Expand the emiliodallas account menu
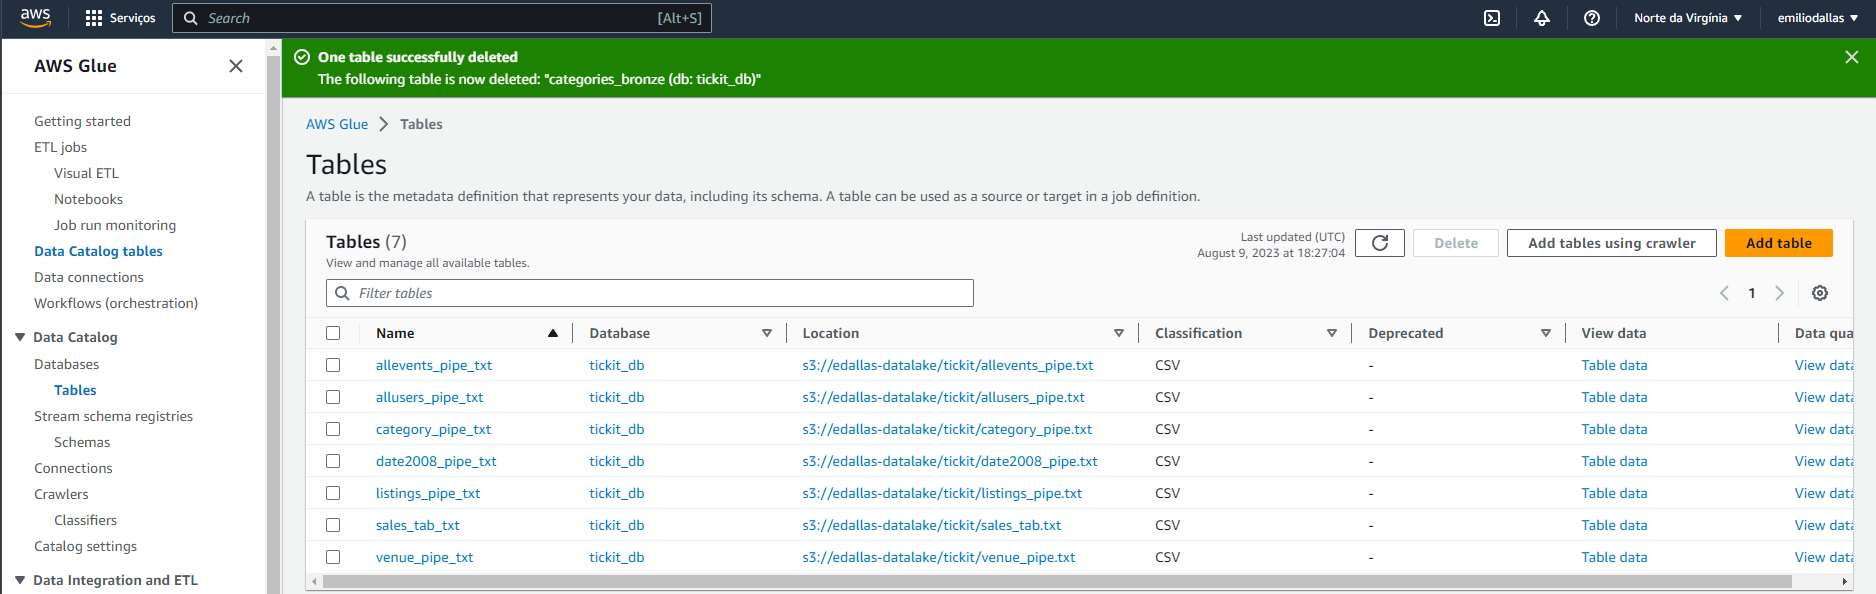The image size is (1876, 594). (x=1817, y=18)
